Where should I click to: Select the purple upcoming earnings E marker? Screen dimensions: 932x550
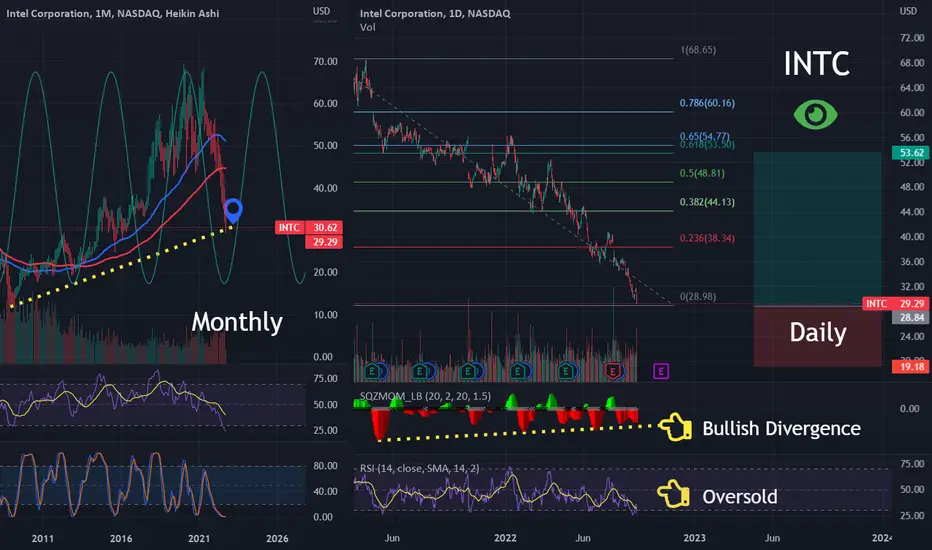pos(661,372)
